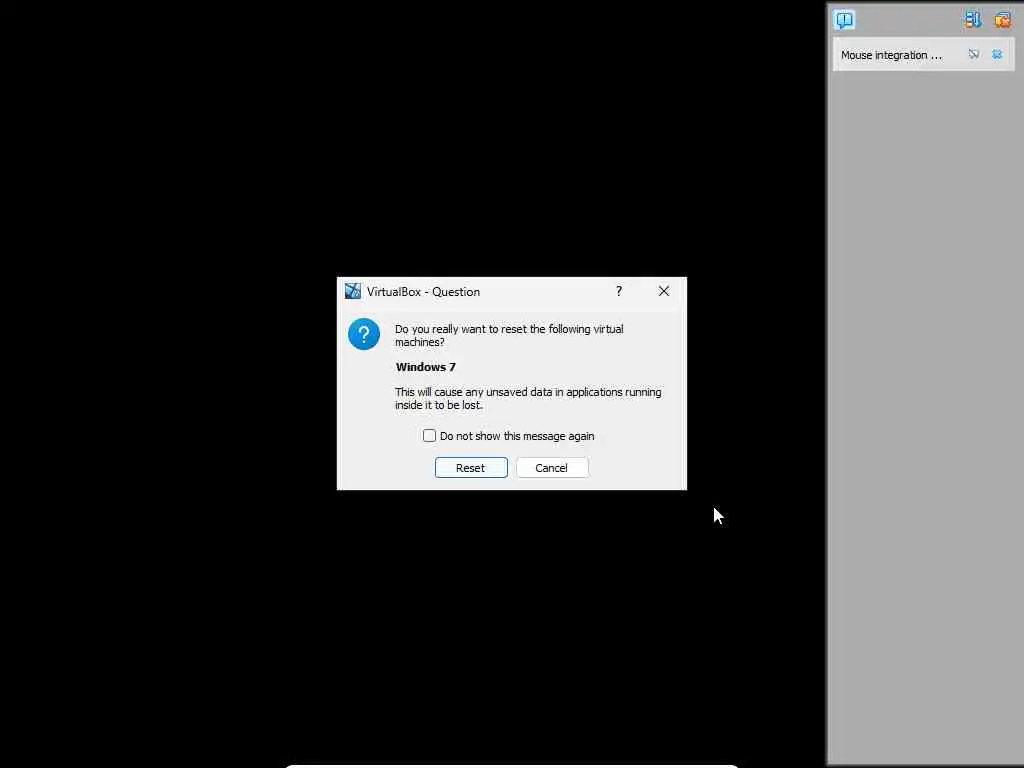The image size is (1024, 768).
Task: Check 'Do not show this message again'
Action: tap(429, 436)
